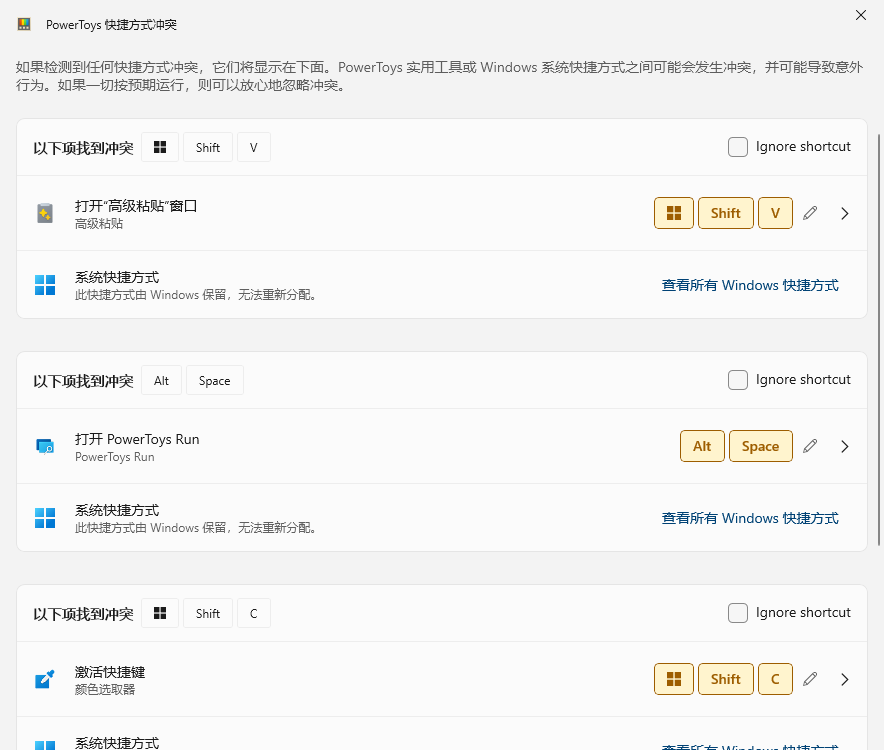Click Windows logo icon beside Alt+Space system shortcut row
The width and height of the screenshot is (884, 750).
coord(45,518)
